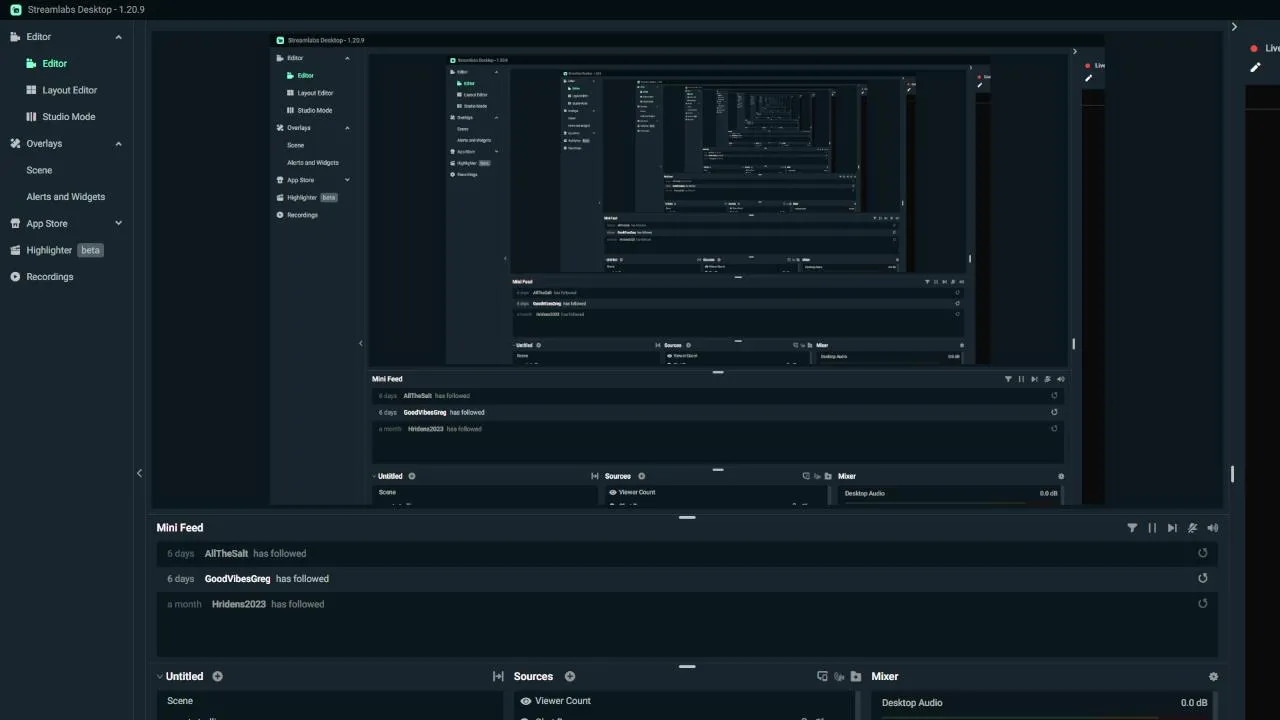
Task: Collapse the Editor section chevron in sidebar
Action: [118, 37]
